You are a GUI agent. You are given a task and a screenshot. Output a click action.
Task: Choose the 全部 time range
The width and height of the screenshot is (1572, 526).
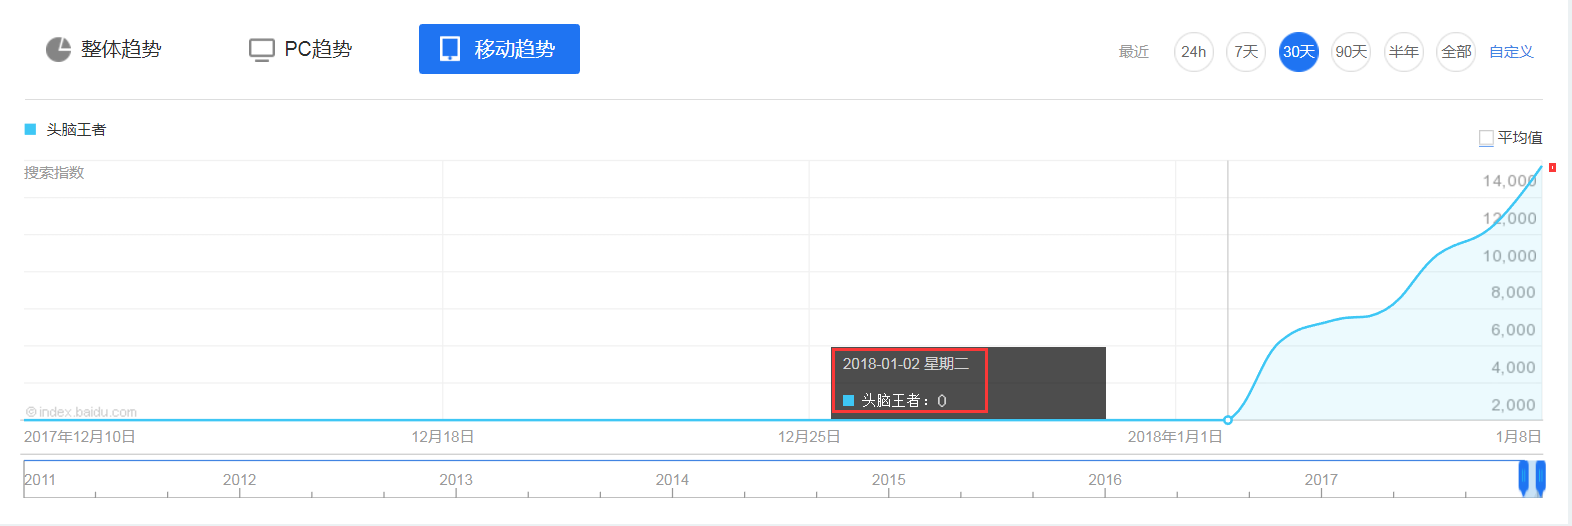[1456, 52]
